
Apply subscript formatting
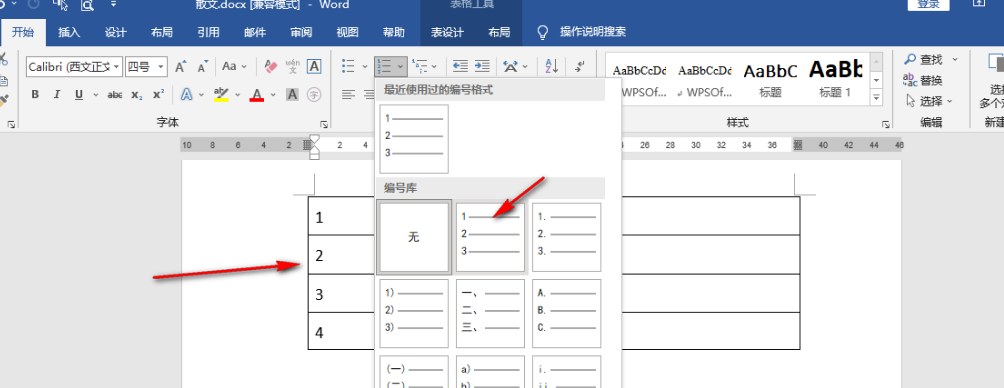pos(136,95)
